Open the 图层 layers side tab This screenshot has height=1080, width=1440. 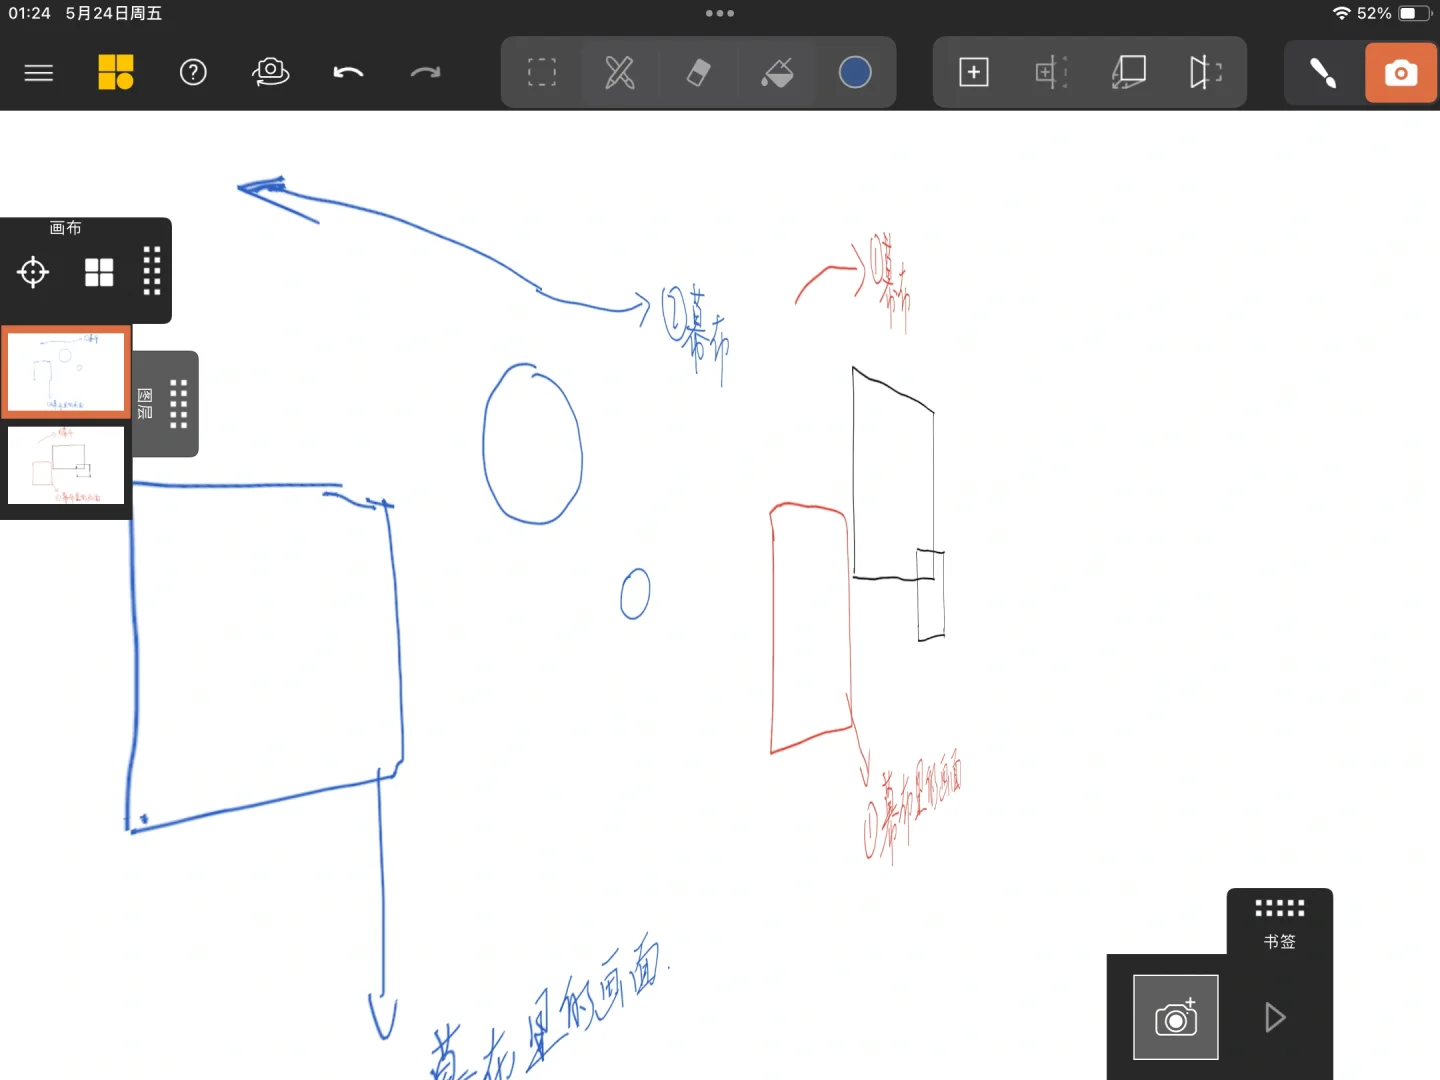pyautogui.click(x=146, y=404)
